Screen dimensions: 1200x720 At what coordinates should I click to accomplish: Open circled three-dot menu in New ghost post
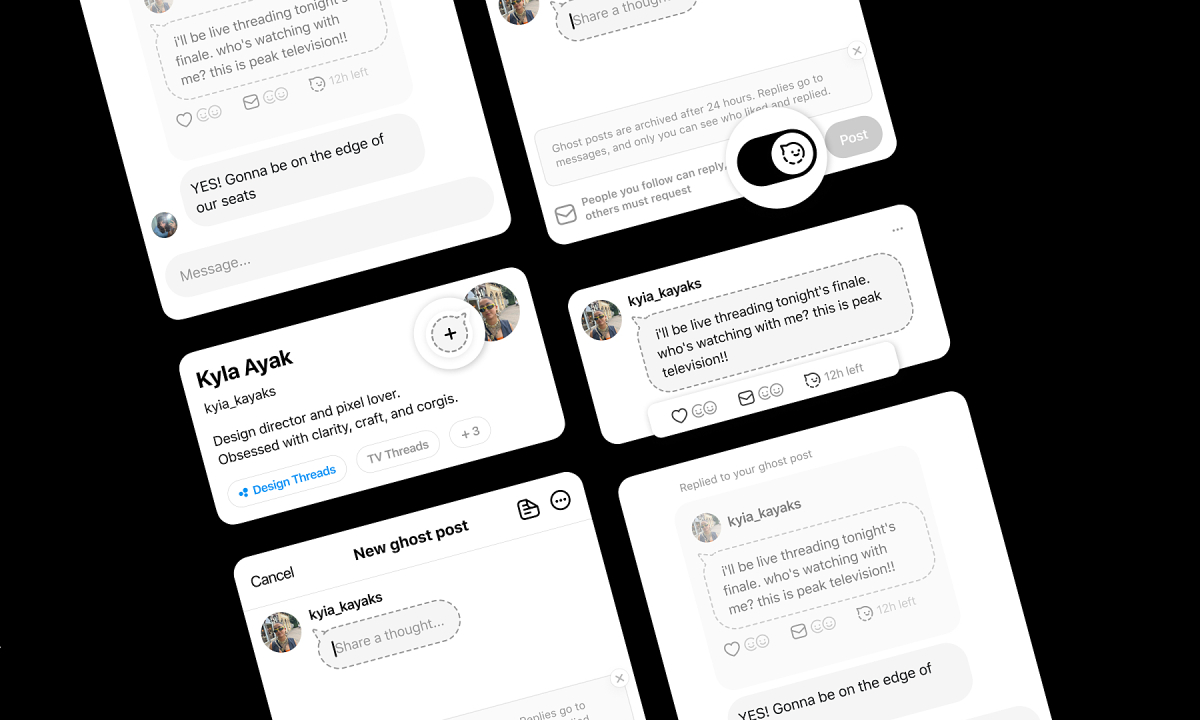(561, 499)
